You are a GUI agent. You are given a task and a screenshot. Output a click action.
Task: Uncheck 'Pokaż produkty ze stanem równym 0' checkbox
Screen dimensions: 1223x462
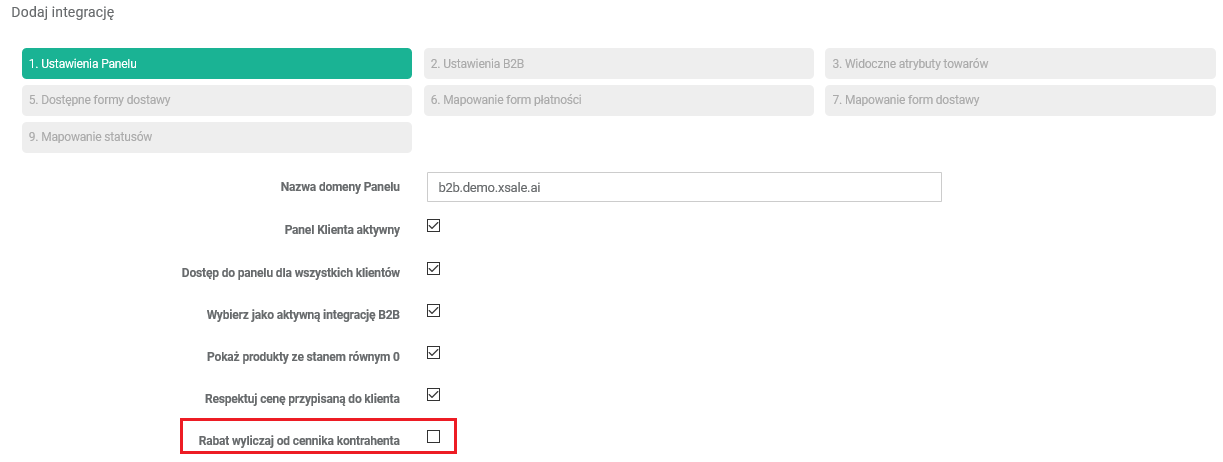(x=434, y=353)
